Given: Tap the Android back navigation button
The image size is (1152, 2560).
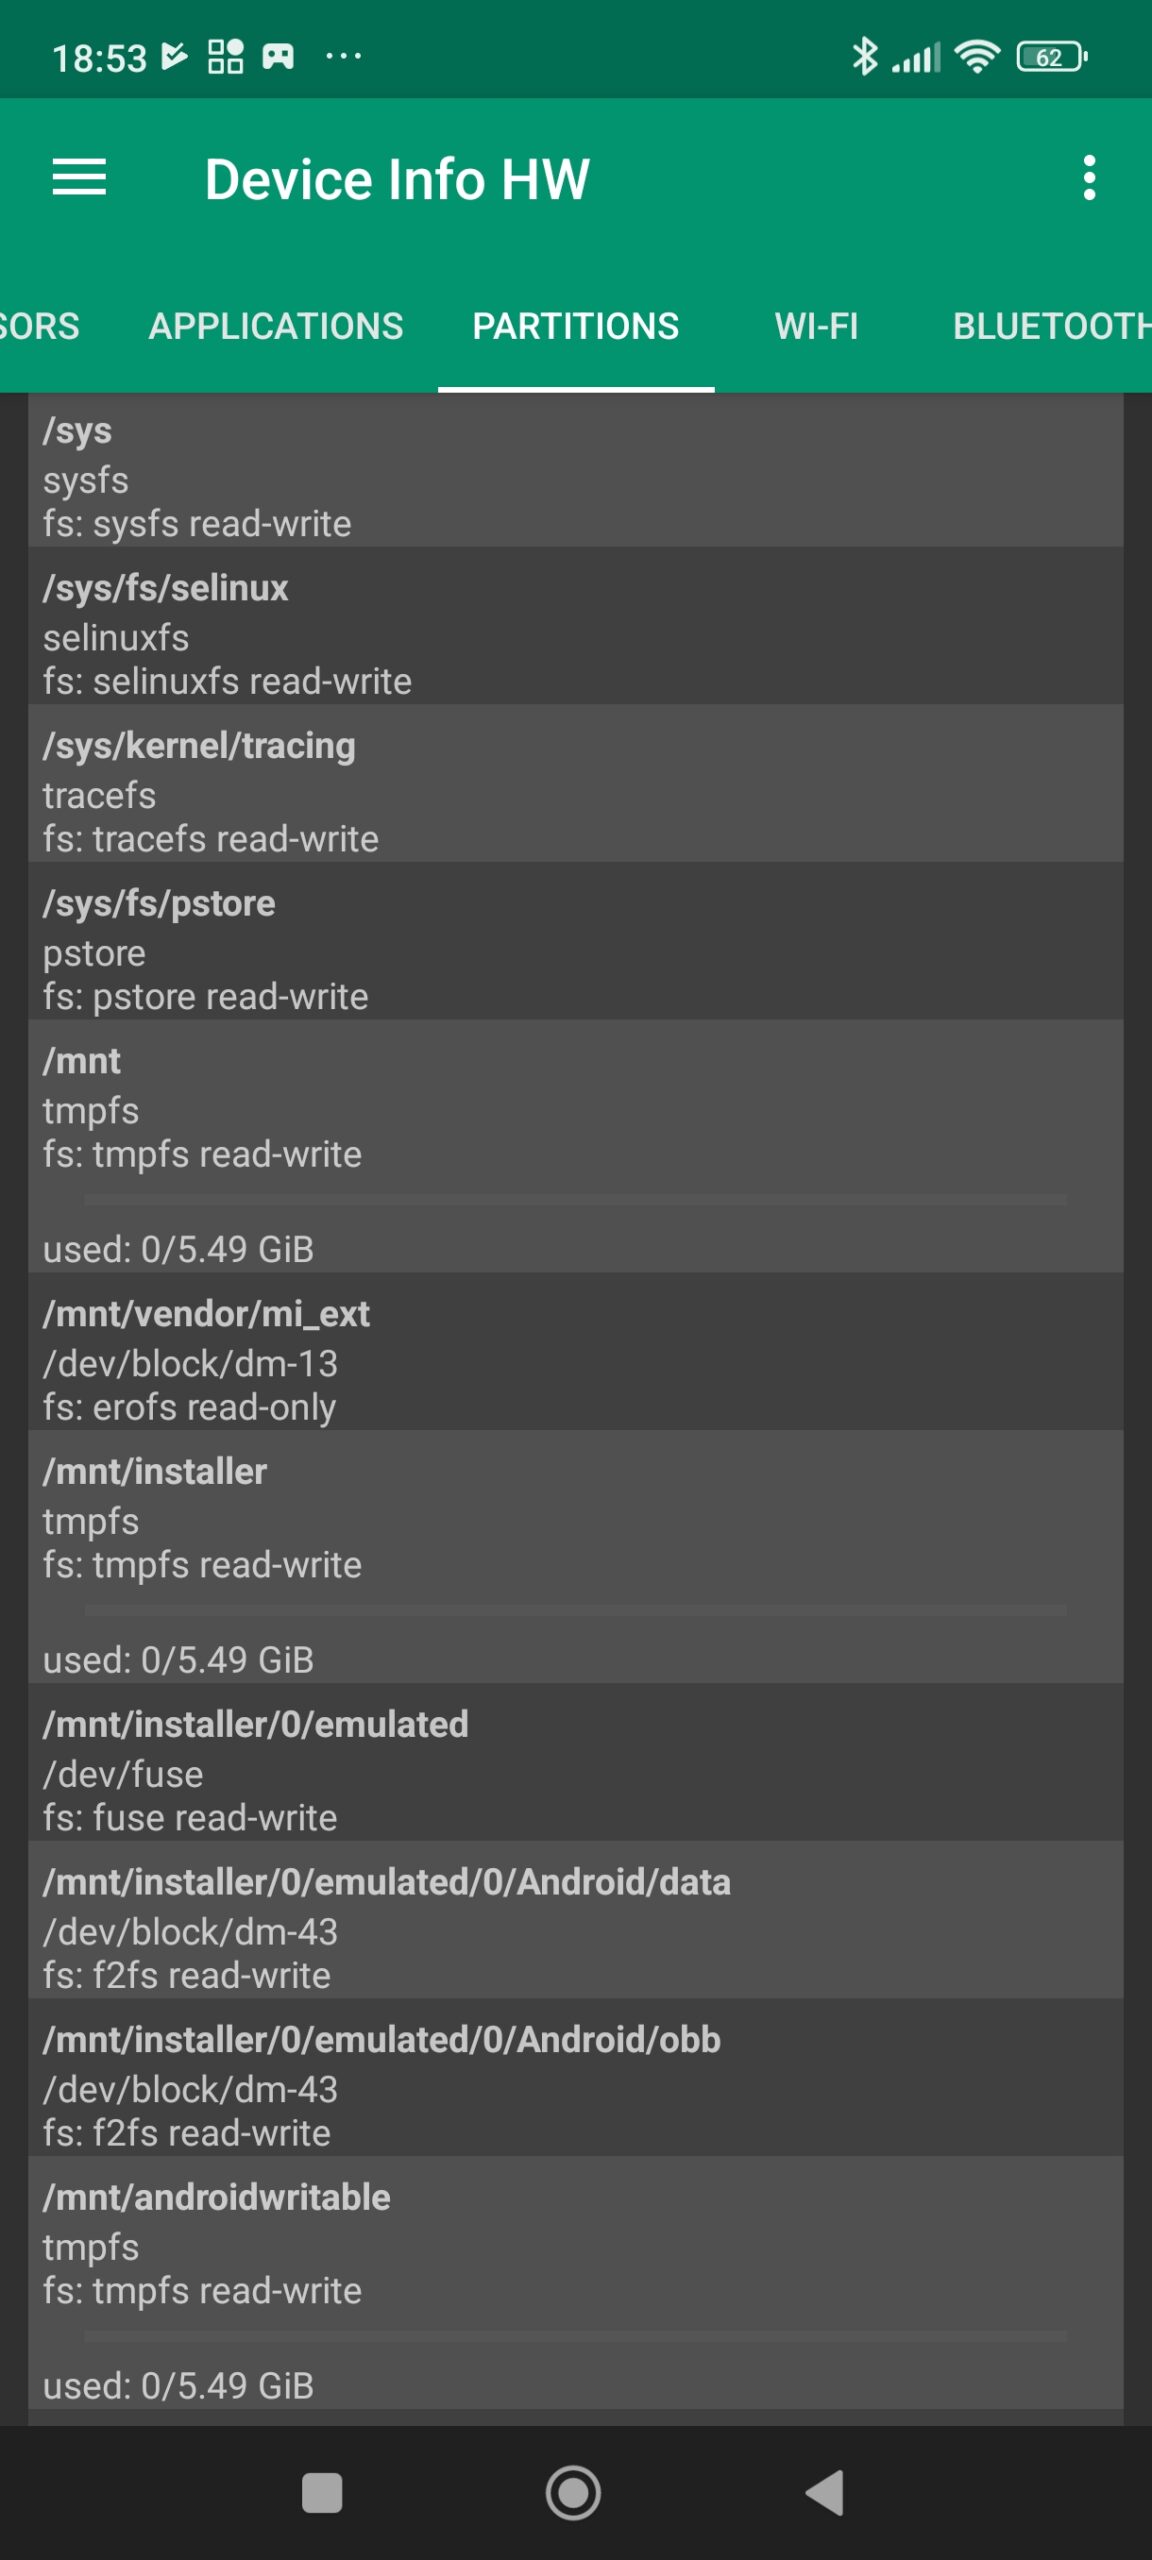Looking at the screenshot, I should [x=826, y=2492].
